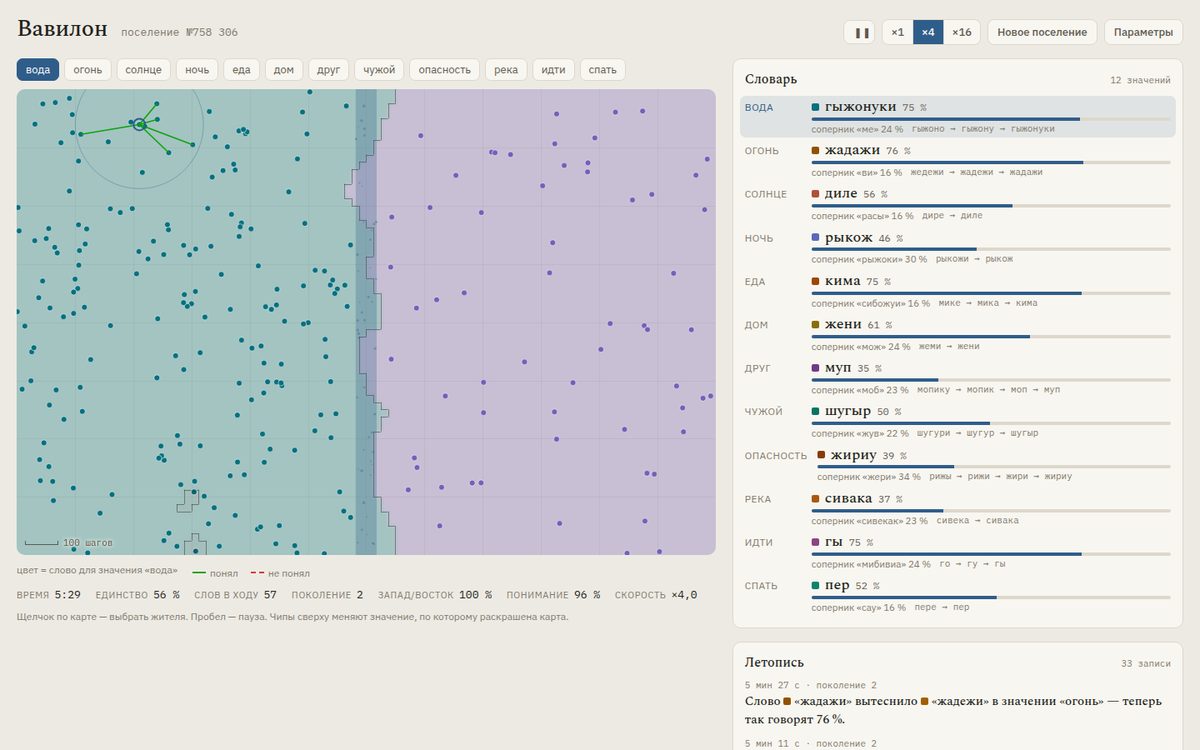Click the Вавилон title
This screenshot has width=1200, height=750.
62,29
